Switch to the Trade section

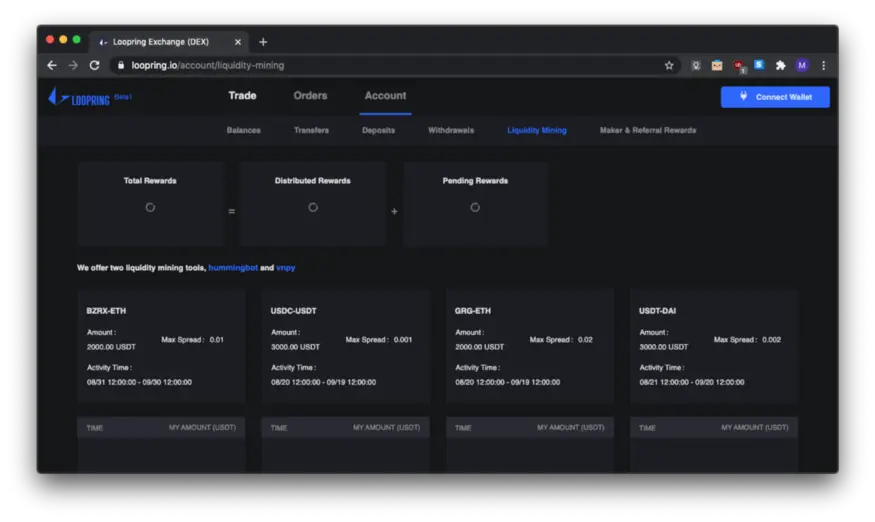(x=242, y=95)
